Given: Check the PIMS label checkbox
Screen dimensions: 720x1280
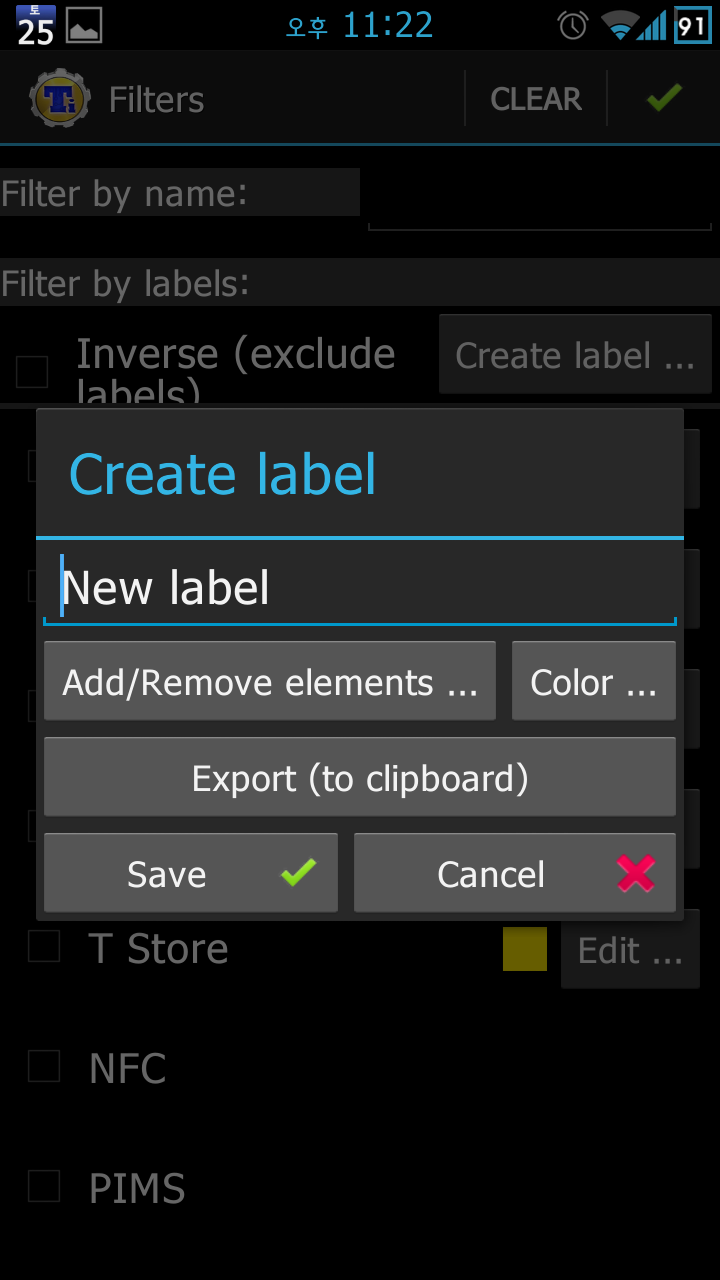Looking at the screenshot, I should (x=44, y=1186).
